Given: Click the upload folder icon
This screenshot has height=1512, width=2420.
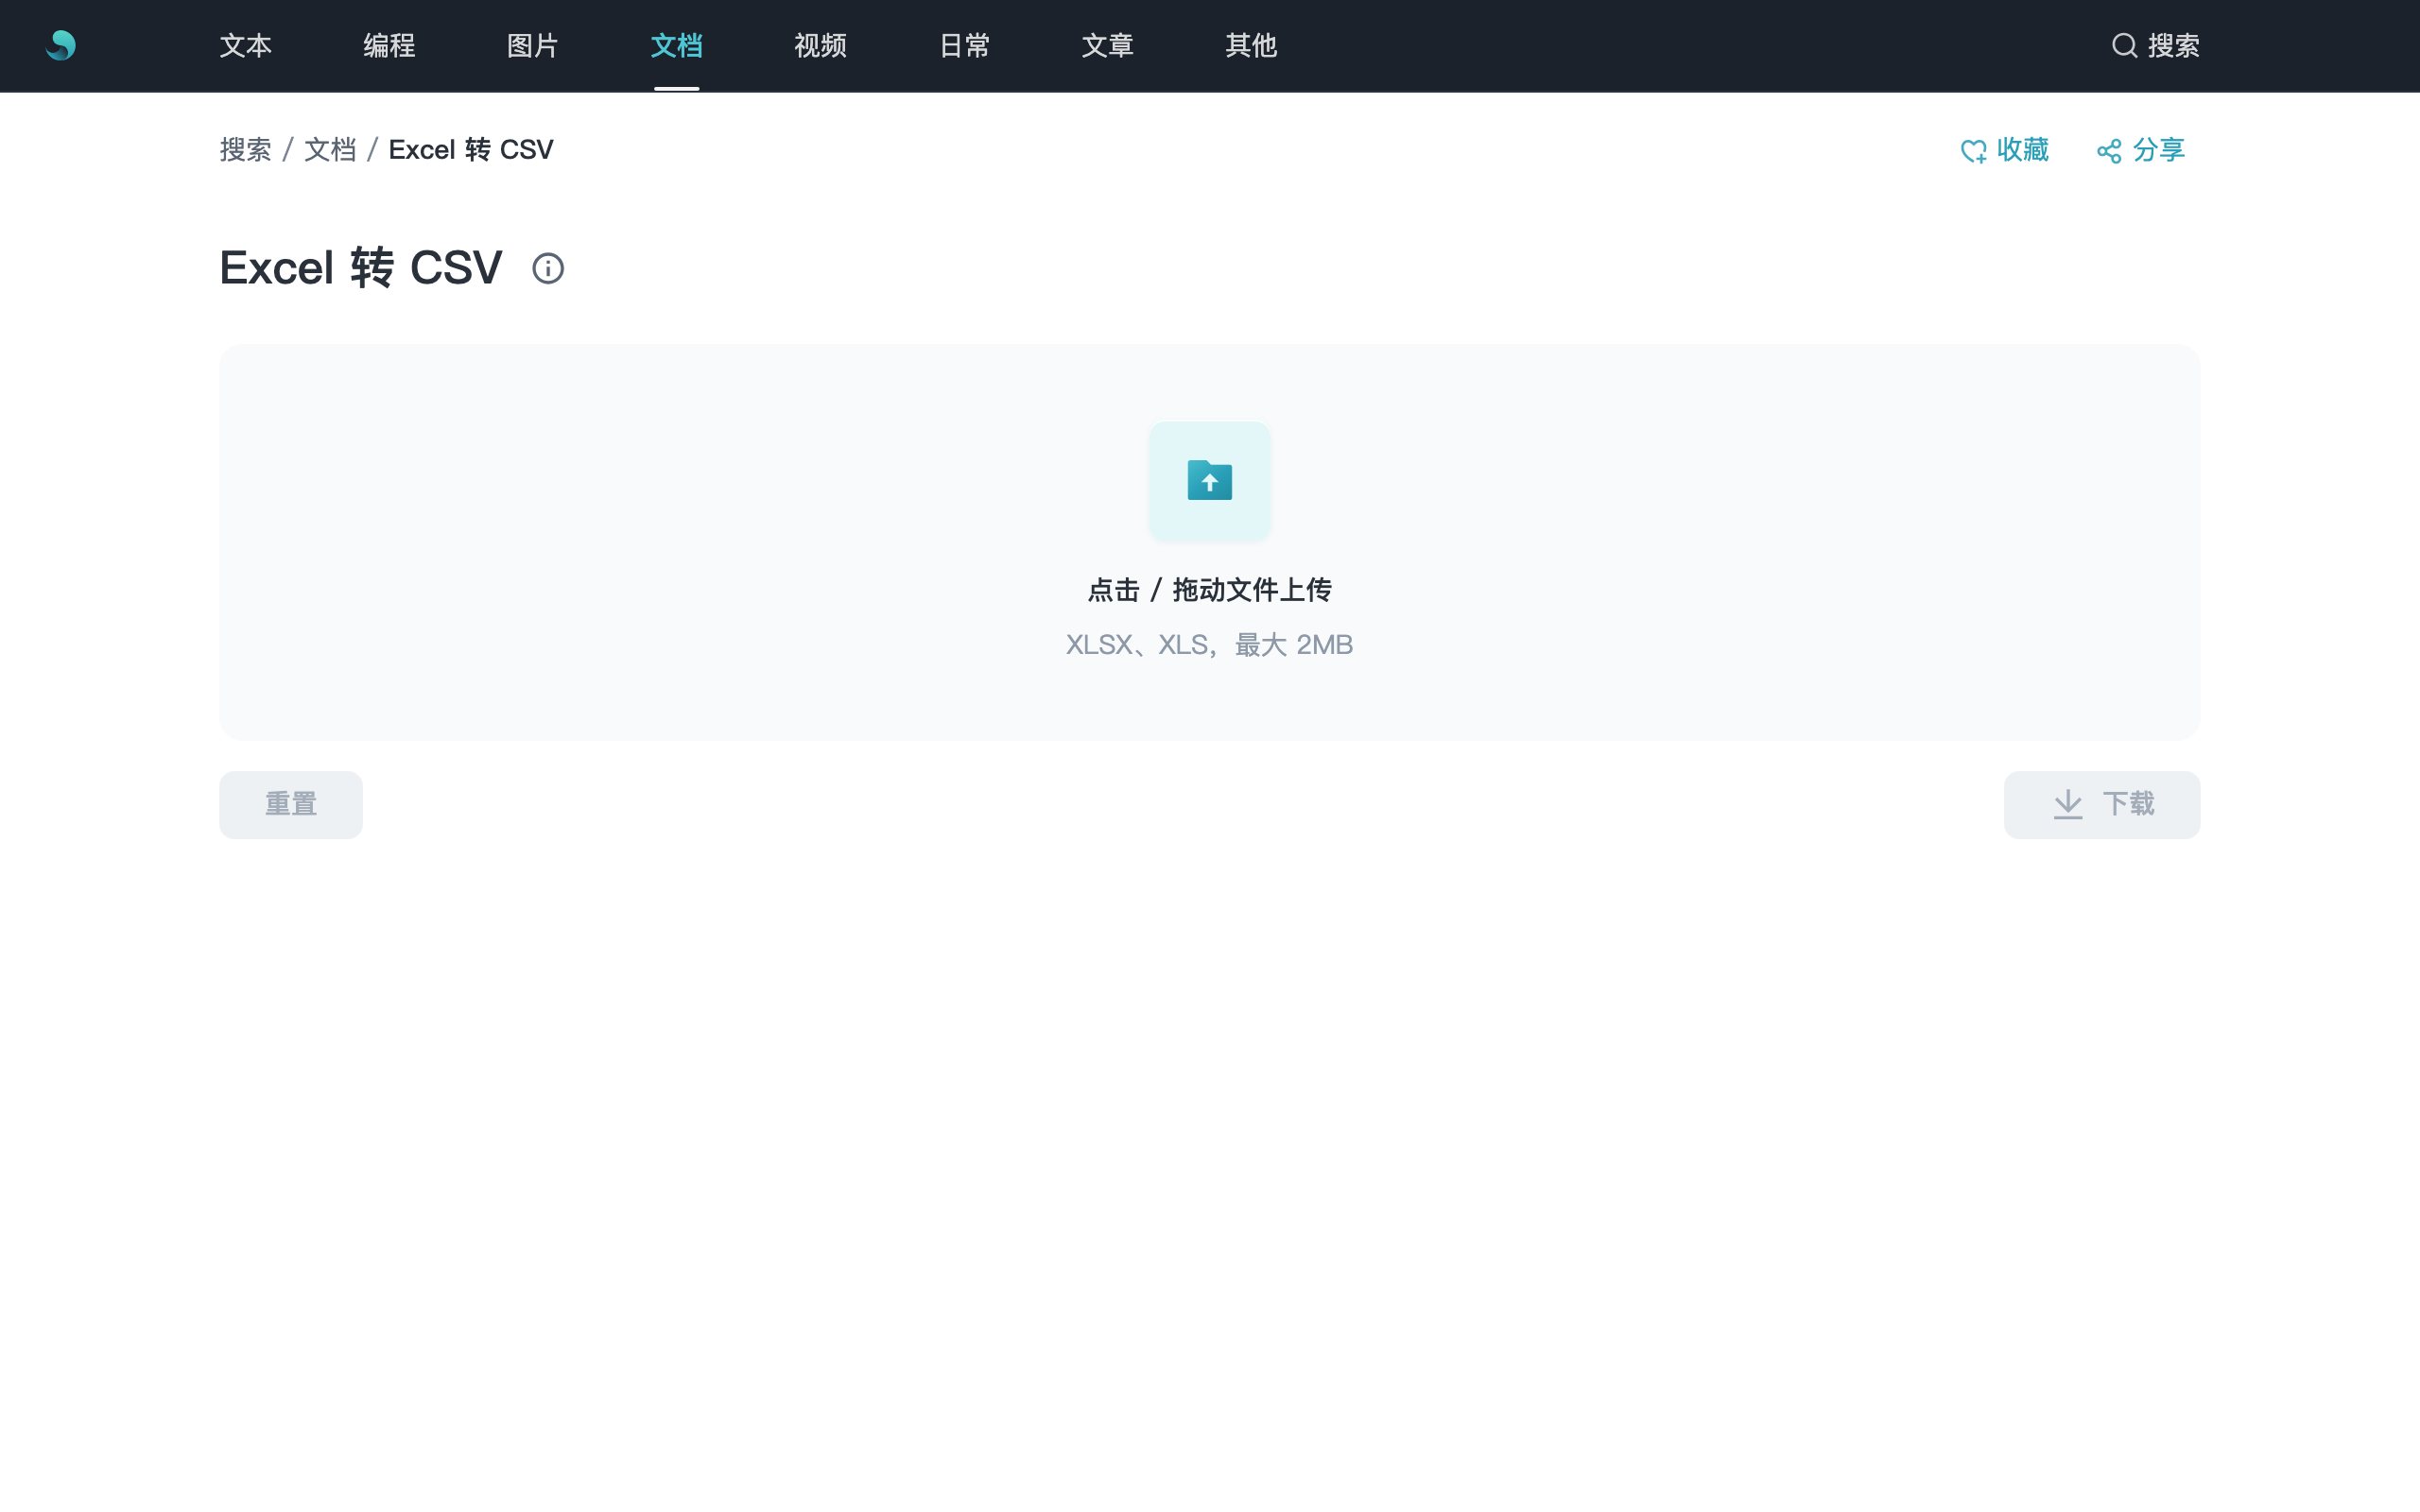Looking at the screenshot, I should tap(1209, 481).
